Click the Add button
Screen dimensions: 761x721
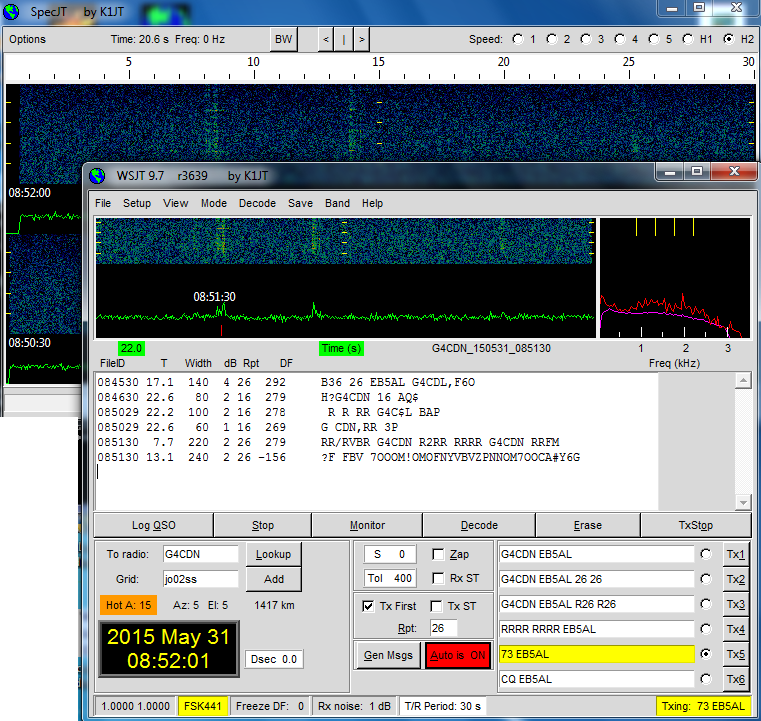pos(273,579)
